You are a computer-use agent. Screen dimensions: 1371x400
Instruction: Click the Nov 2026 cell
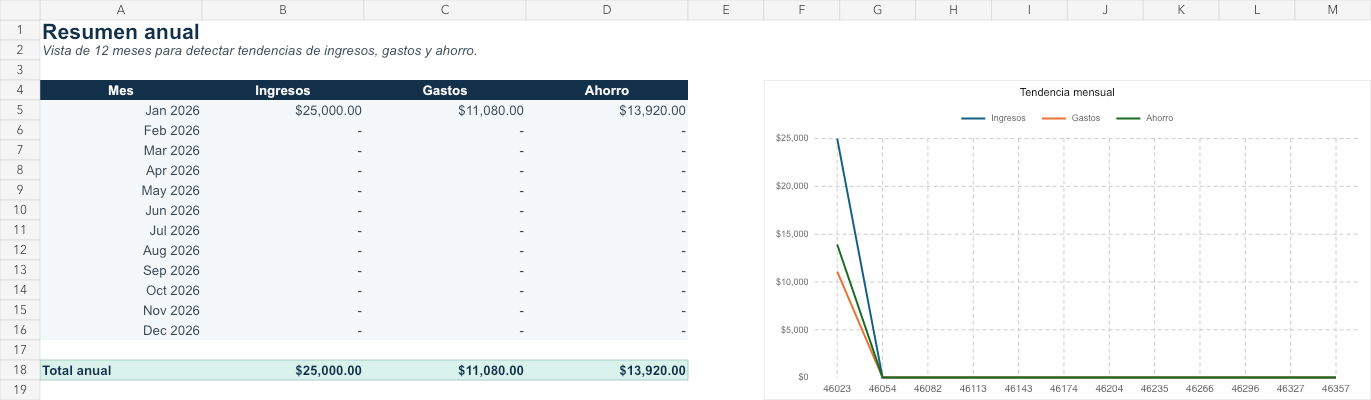pos(121,310)
